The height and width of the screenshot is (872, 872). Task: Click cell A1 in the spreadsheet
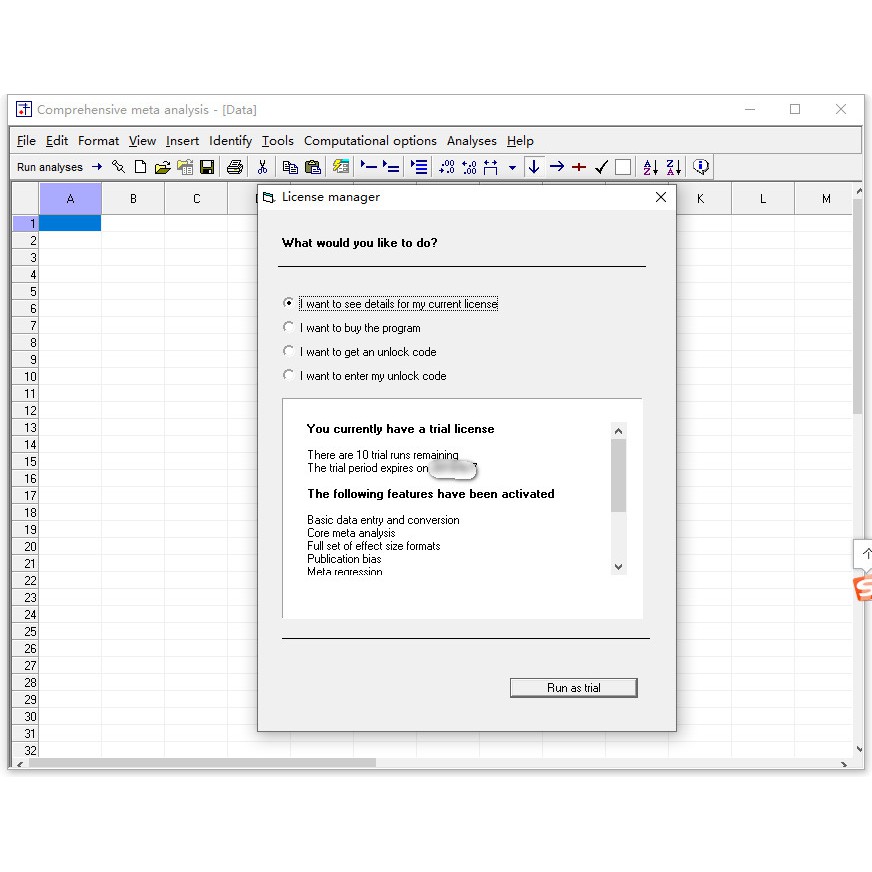point(70,223)
